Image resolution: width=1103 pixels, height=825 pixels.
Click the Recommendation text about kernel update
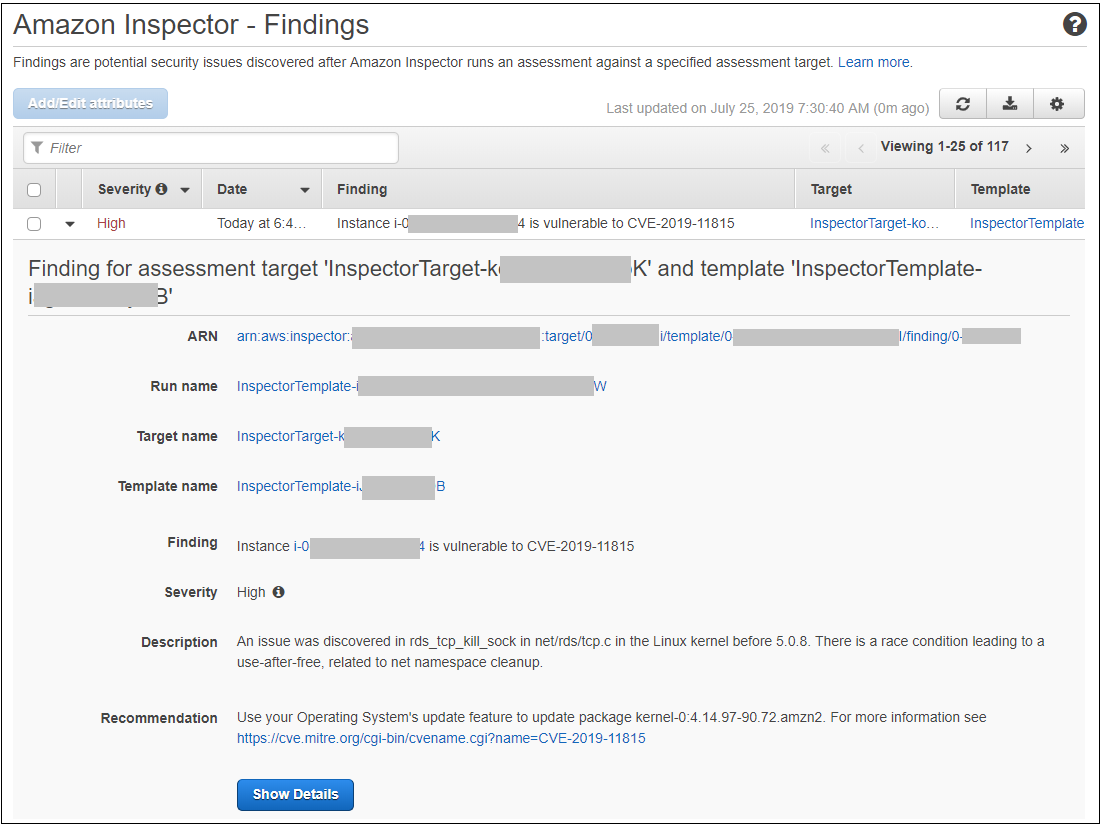click(611, 717)
